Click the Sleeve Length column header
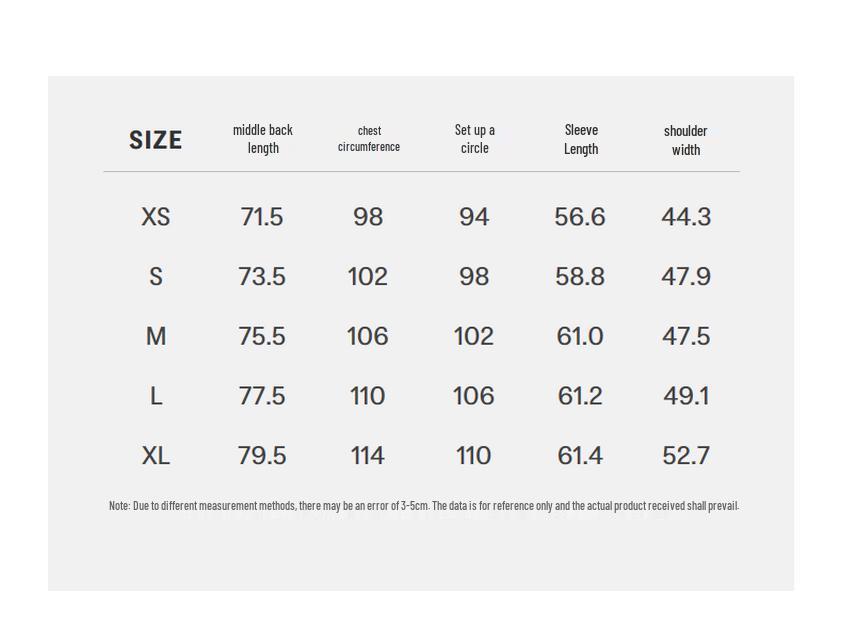842x632 pixels. (581, 139)
